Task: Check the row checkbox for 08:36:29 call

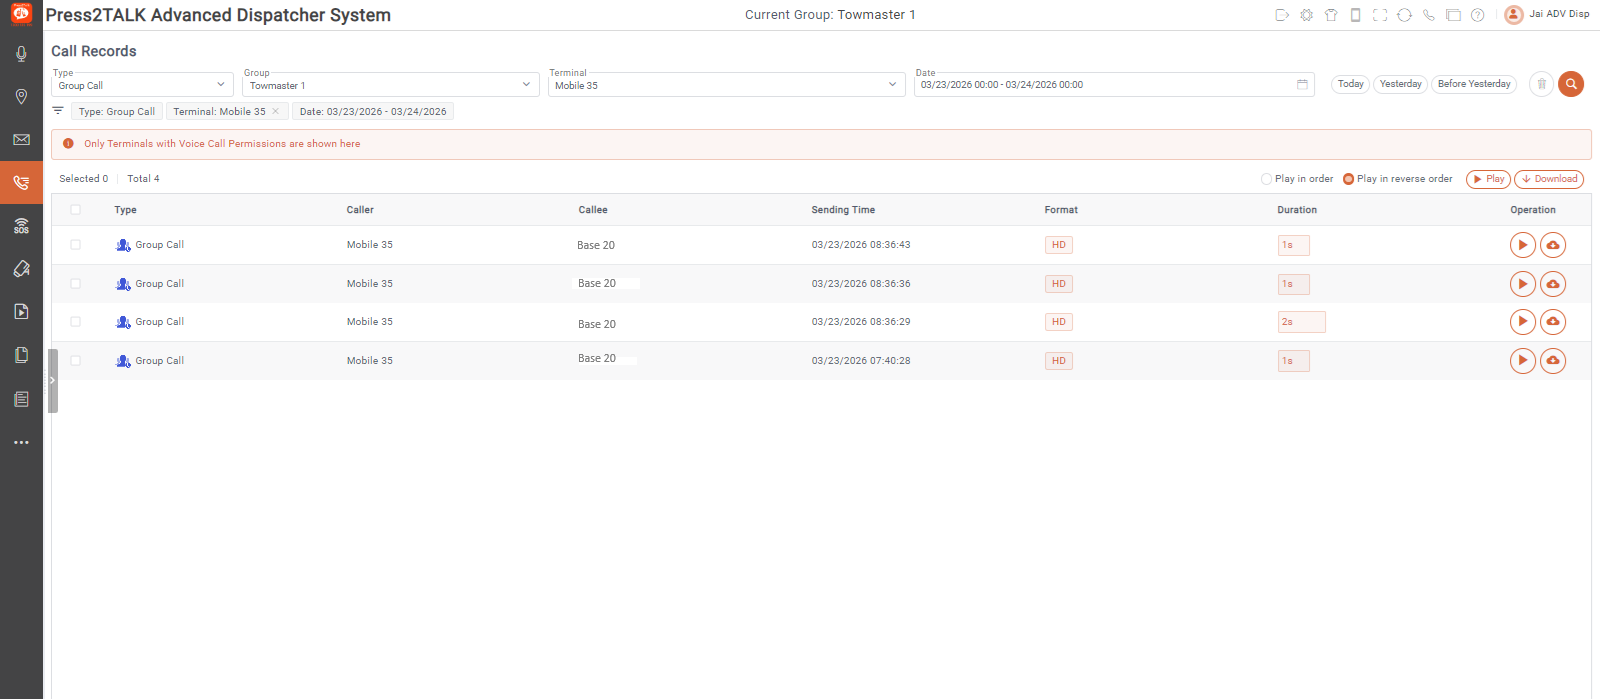Action: coord(75,322)
